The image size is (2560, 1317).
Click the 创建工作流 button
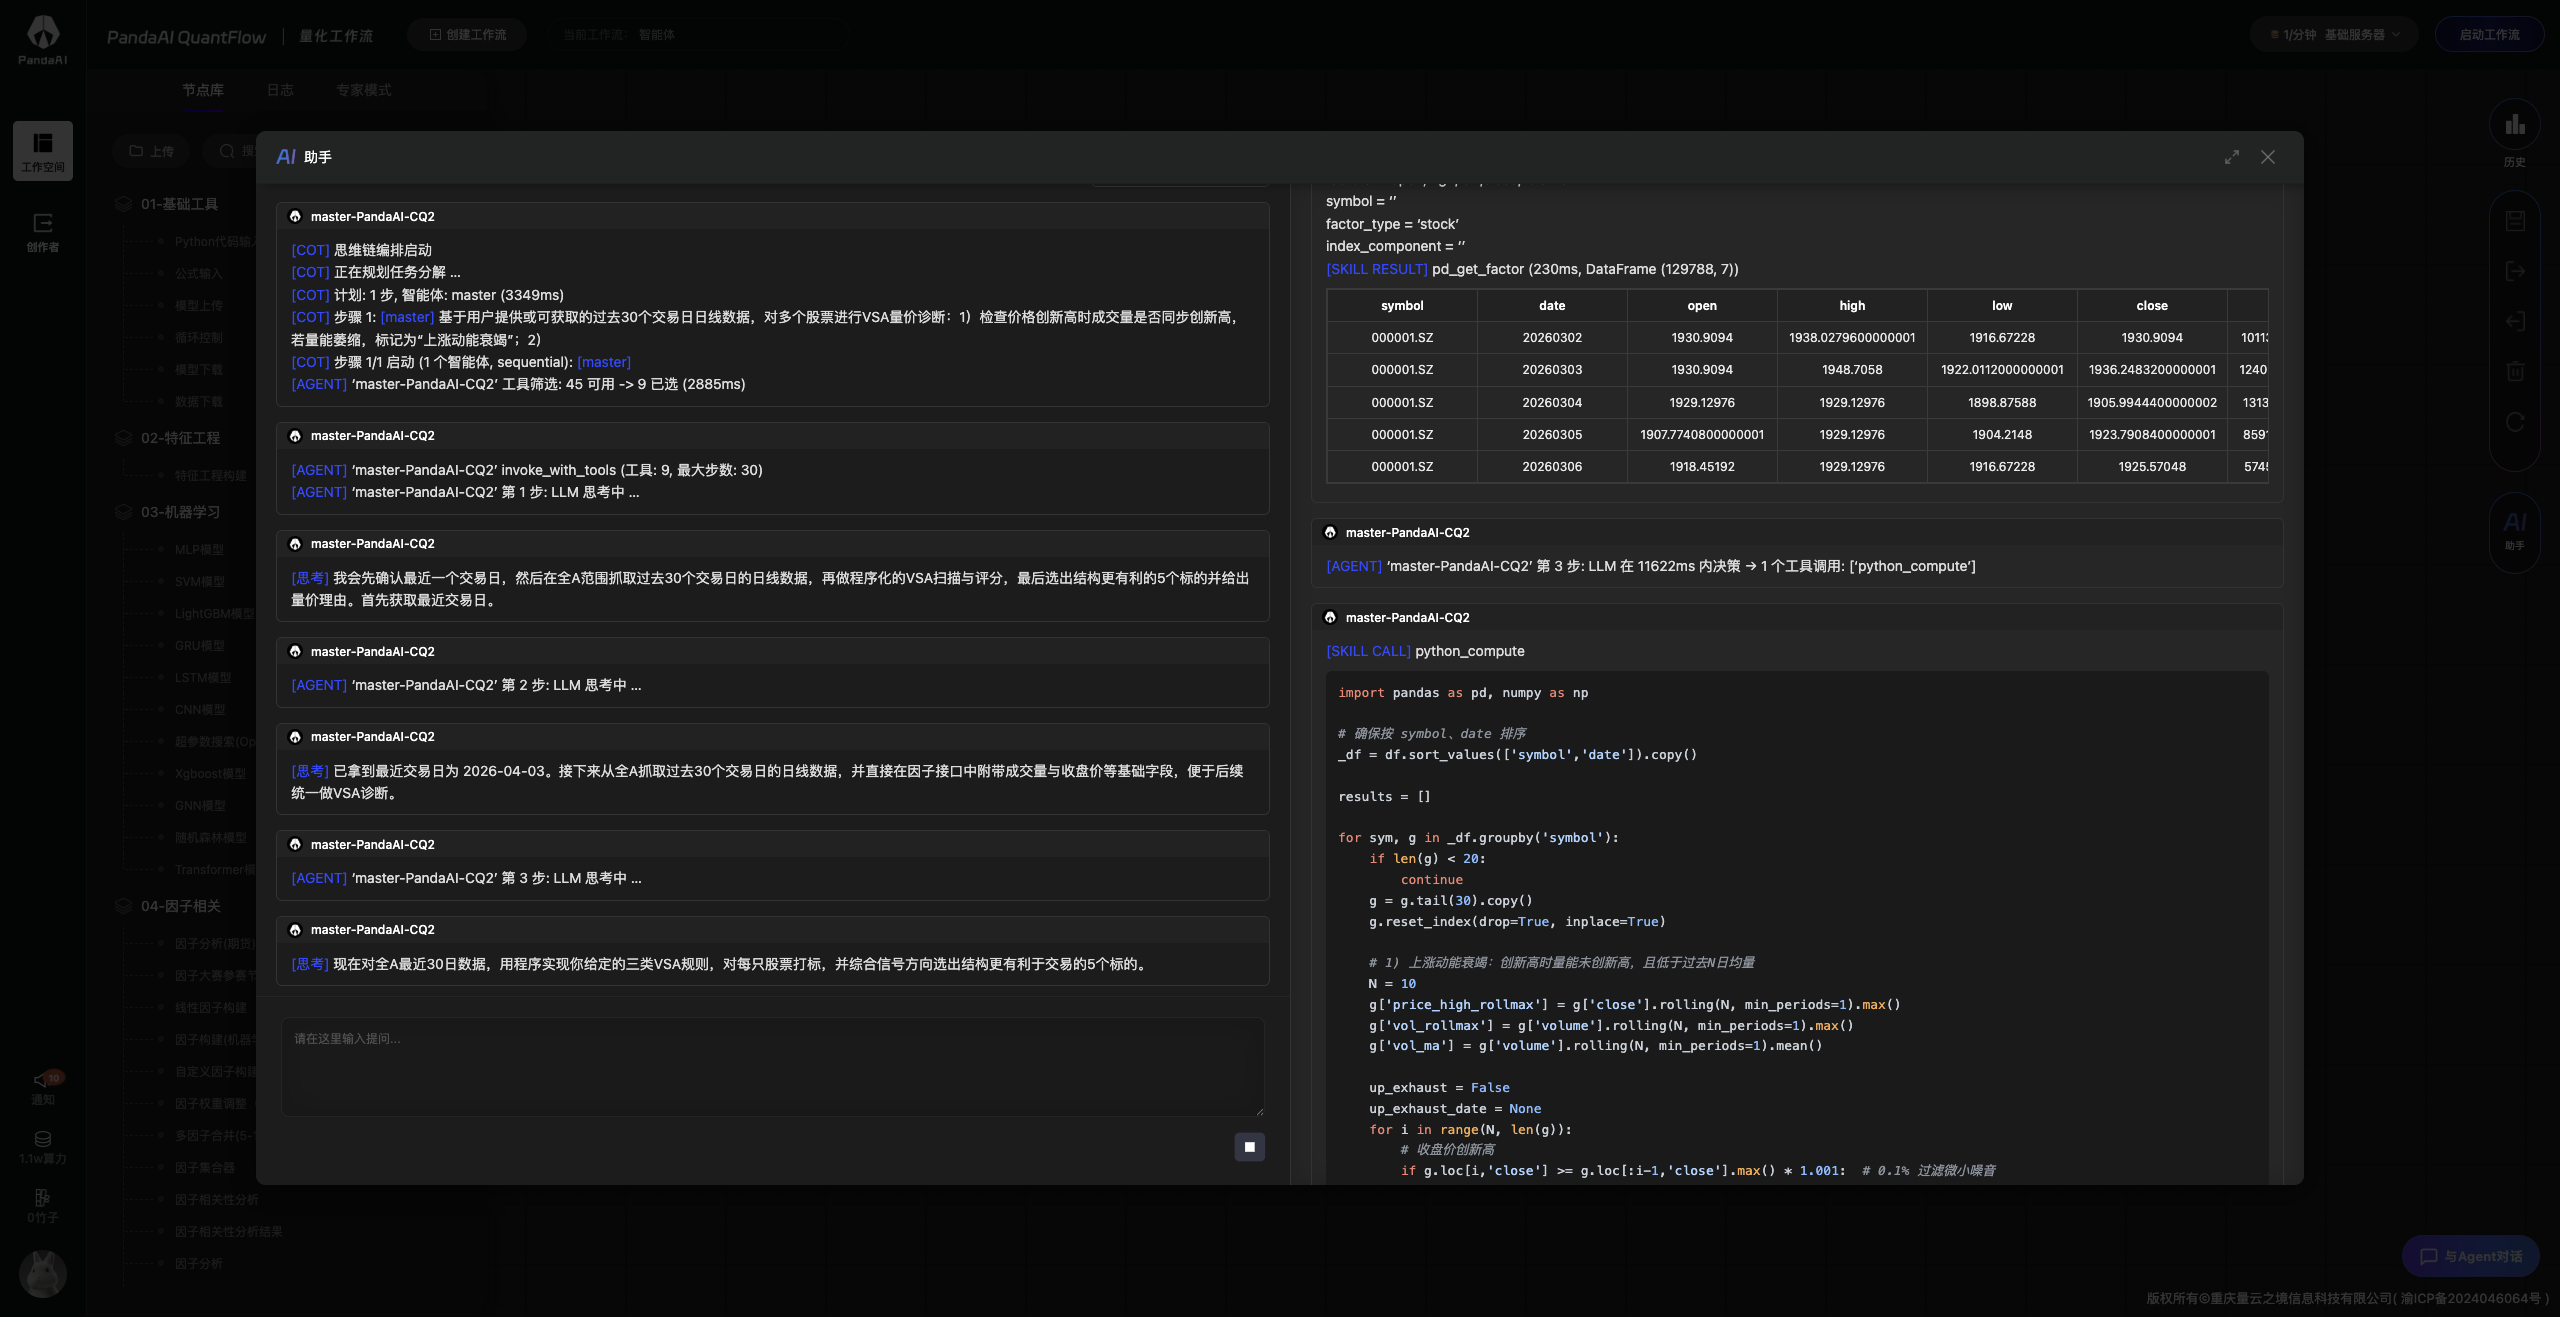(x=468, y=34)
